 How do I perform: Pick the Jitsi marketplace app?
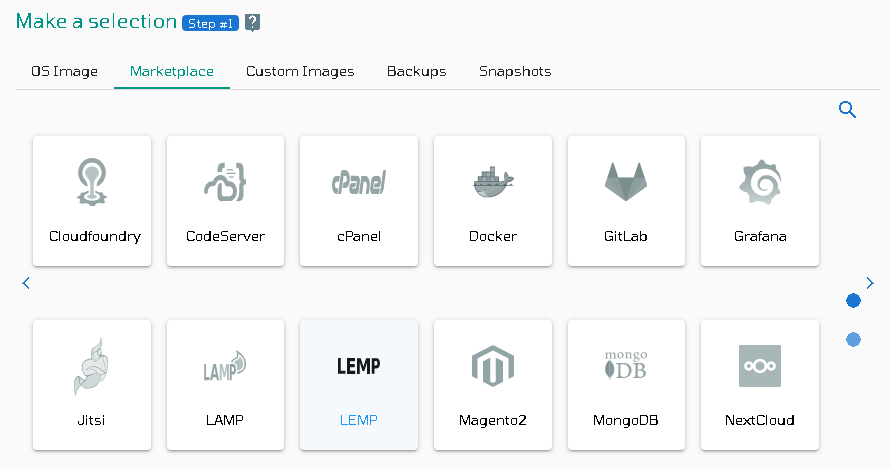click(x=92, y=385)
